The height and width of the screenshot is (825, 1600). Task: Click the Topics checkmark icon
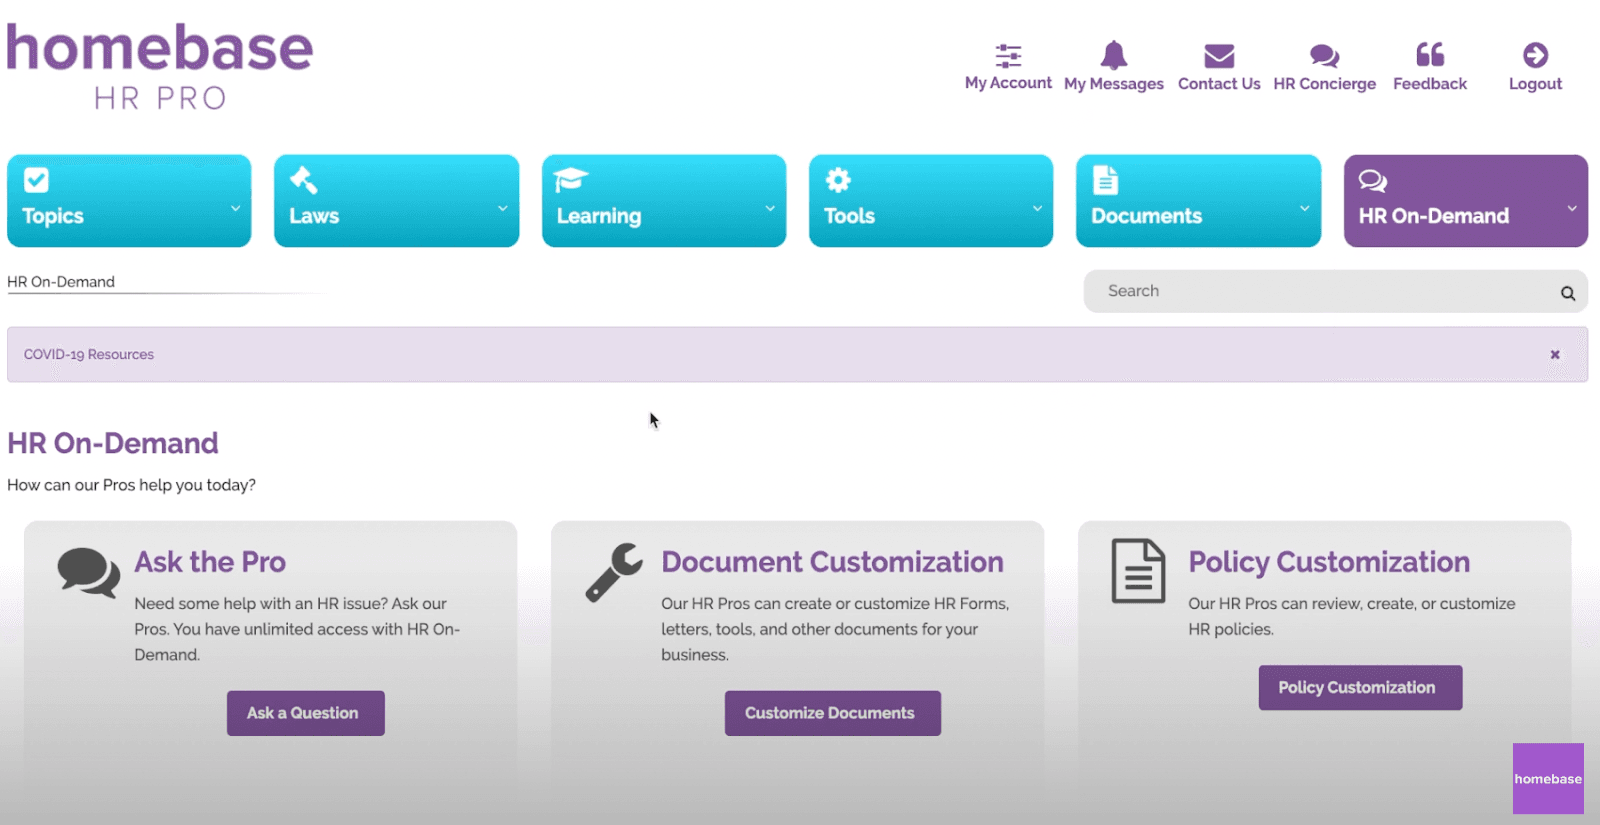coord(36,180)
